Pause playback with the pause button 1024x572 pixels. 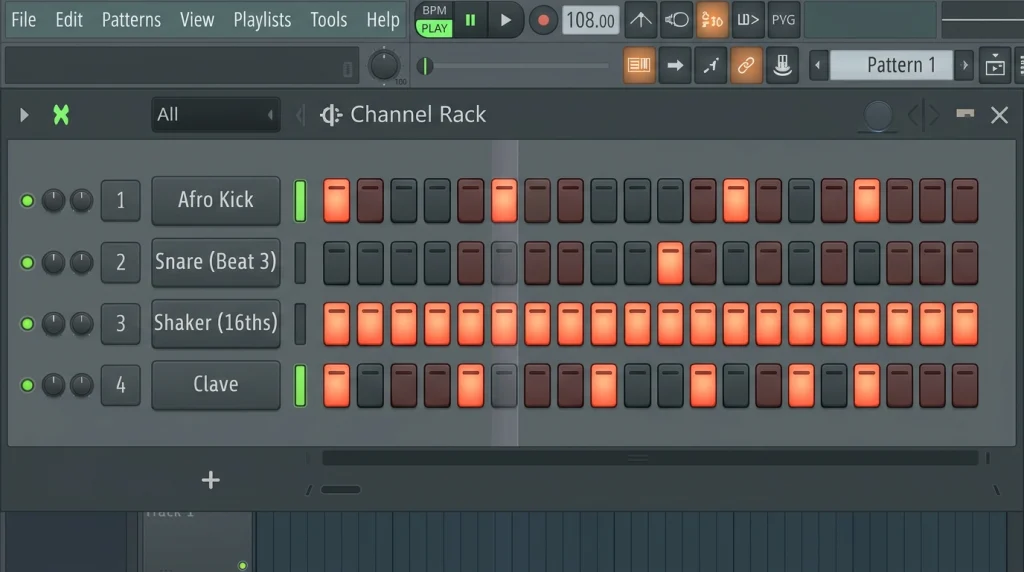[x=470, y=20]
